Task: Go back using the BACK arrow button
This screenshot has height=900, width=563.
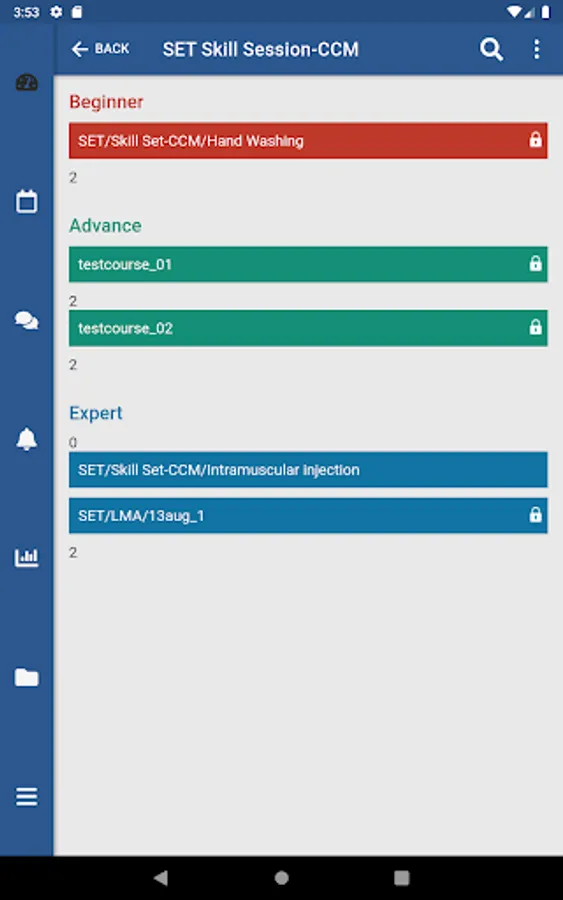Action: 100,49
